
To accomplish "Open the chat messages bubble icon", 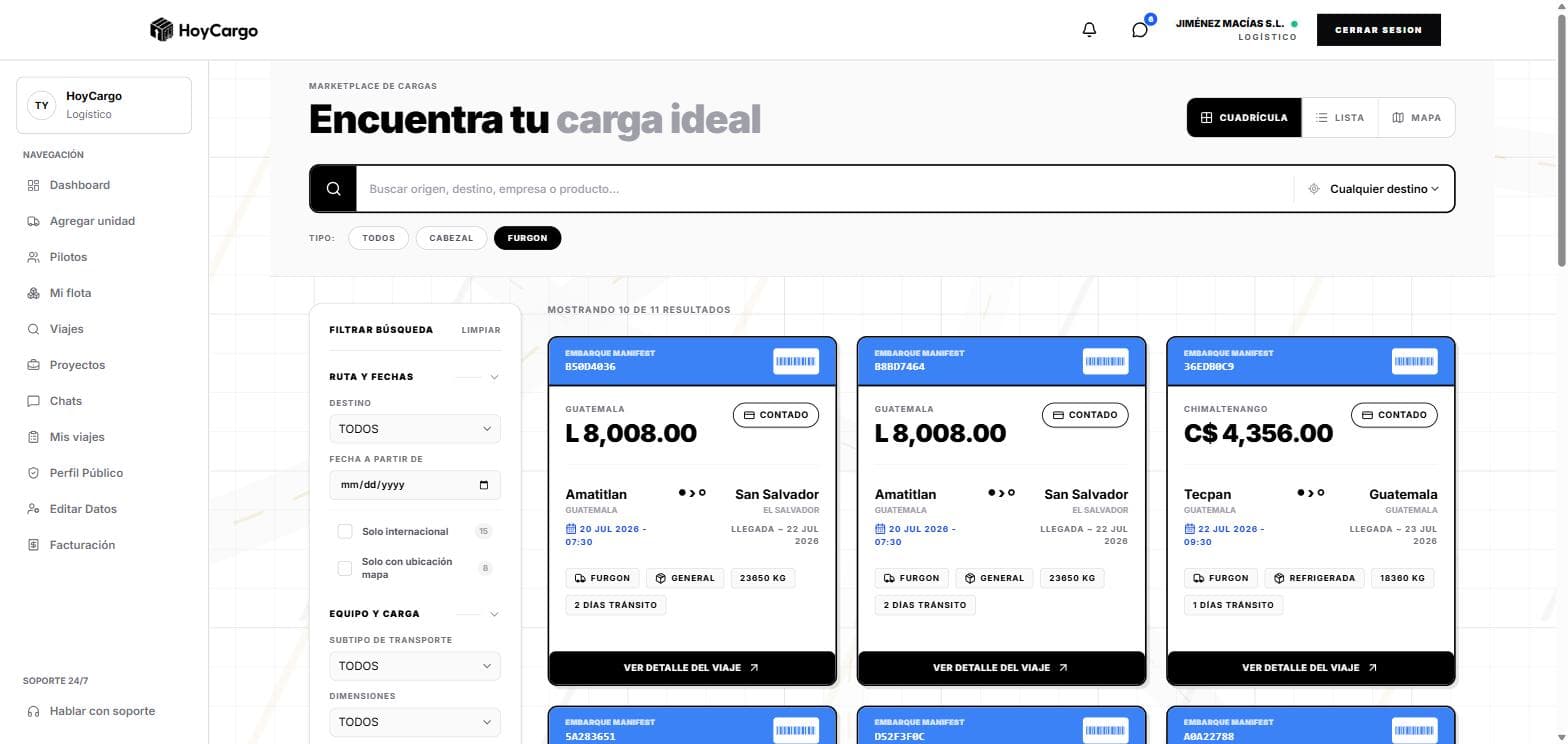I will pyautogui.click(x=1139, y=30).
